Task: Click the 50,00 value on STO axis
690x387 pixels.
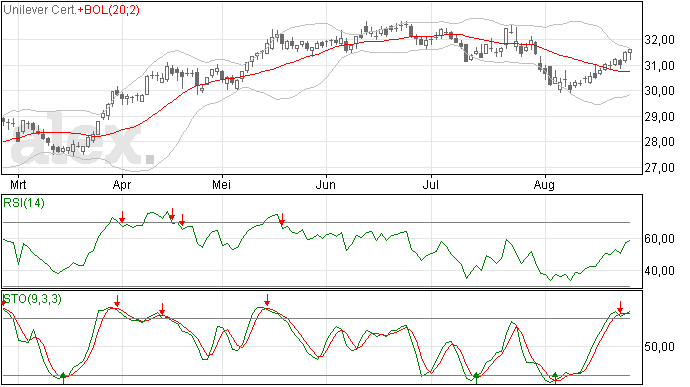Action: (x=659, y=347)
